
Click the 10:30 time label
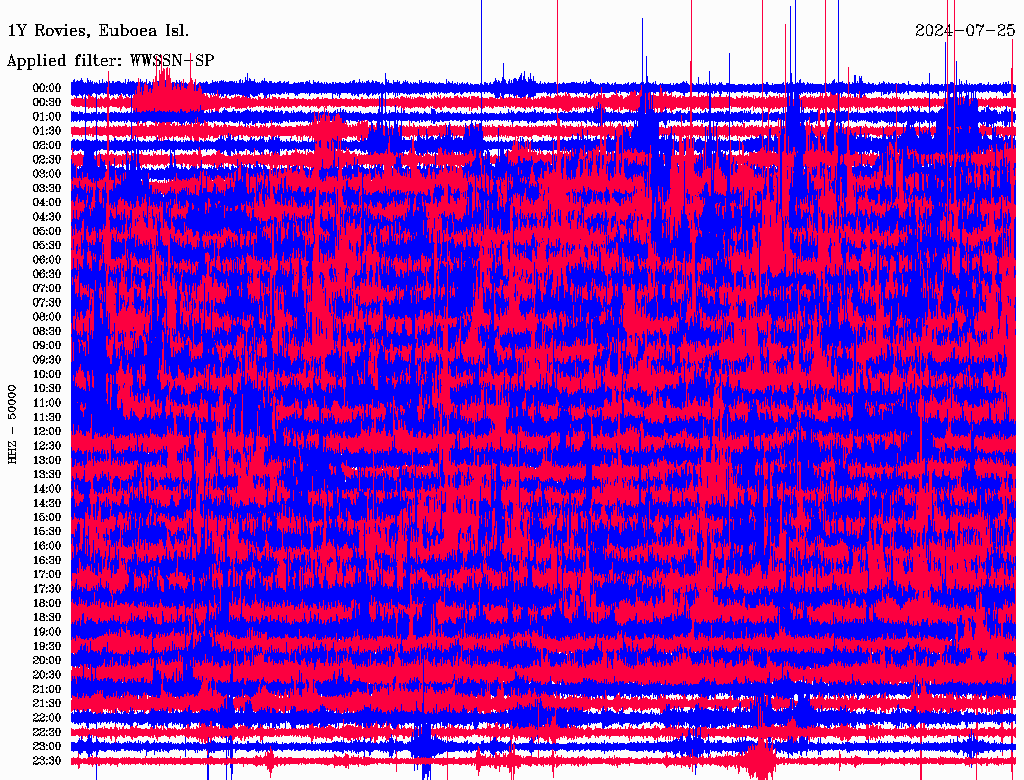[x=47, y=389]
